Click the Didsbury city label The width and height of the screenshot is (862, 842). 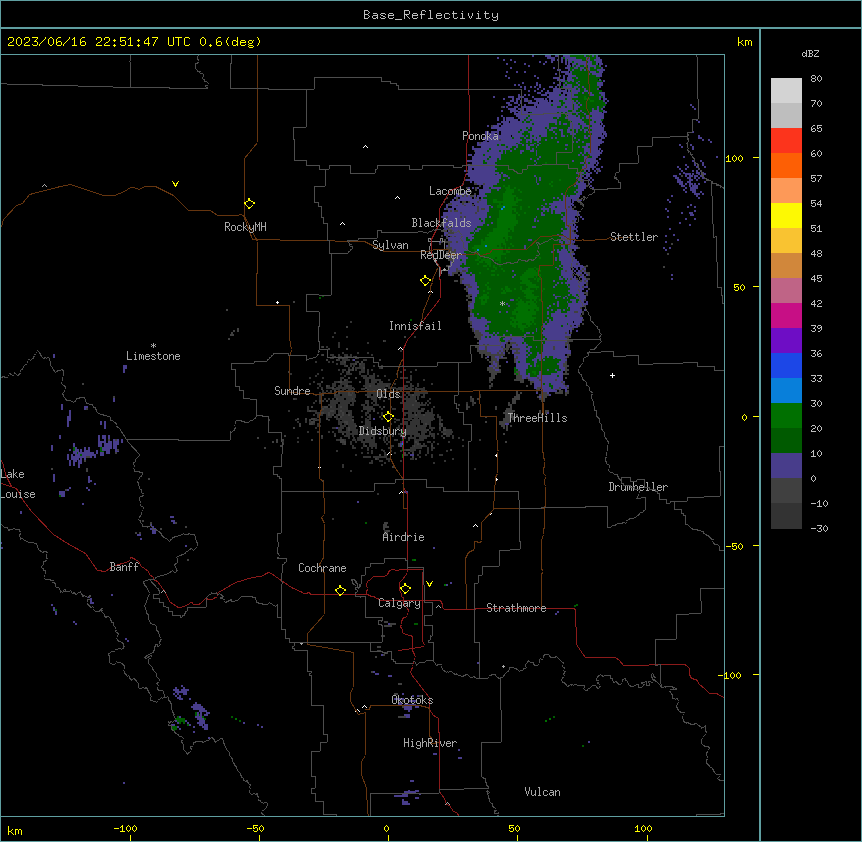(x=383, y=431)
